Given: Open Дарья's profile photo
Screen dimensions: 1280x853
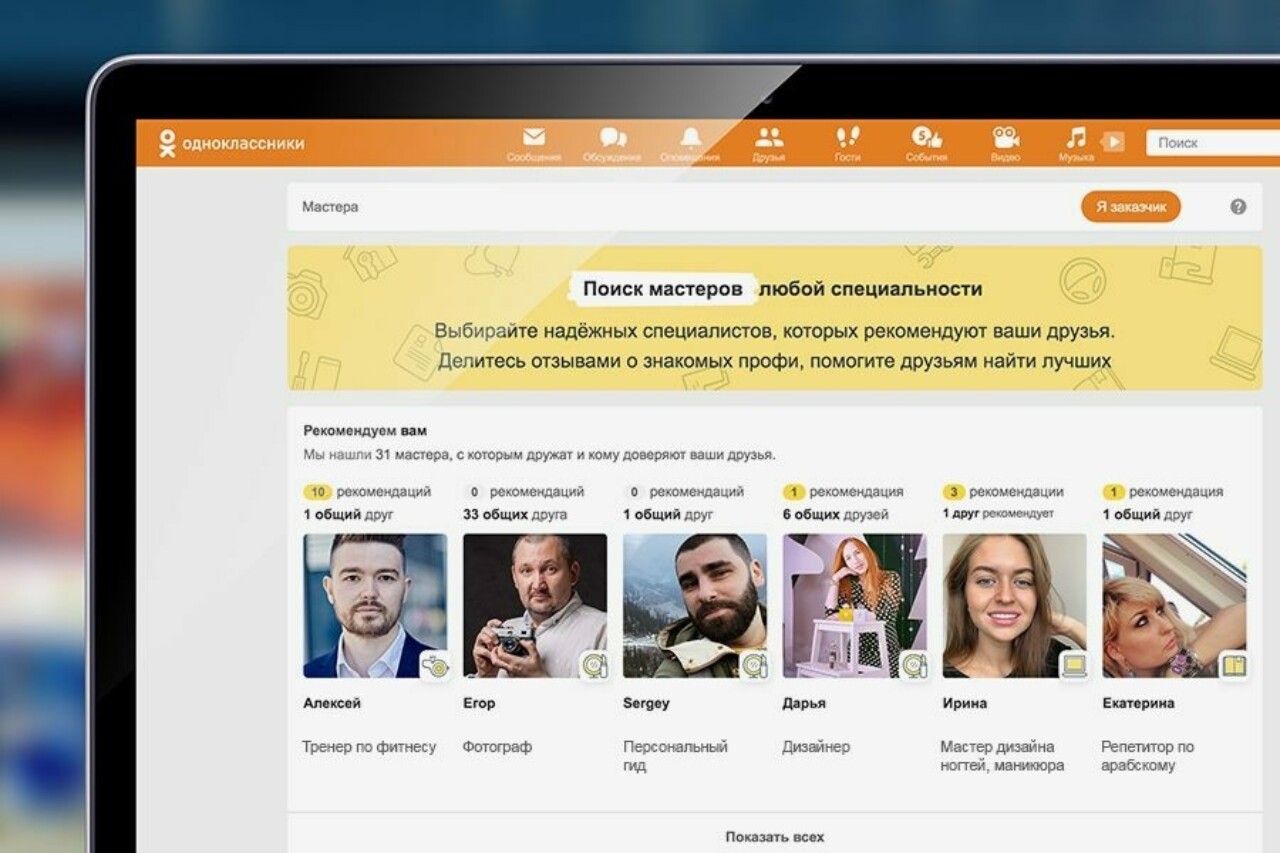Looking at the screenshot, I should pyautogui.click(x=855, y=605).
